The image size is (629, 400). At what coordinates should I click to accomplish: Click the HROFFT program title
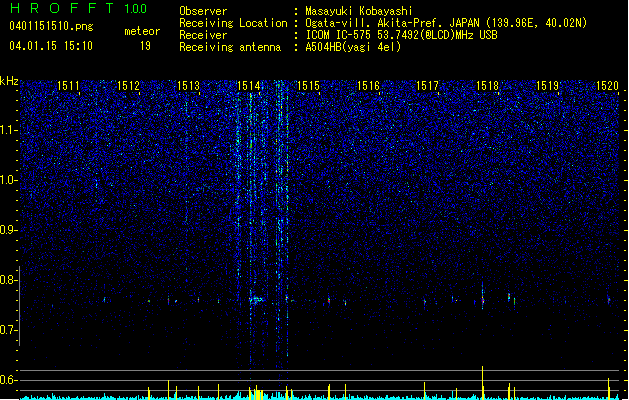click(62, 8)
